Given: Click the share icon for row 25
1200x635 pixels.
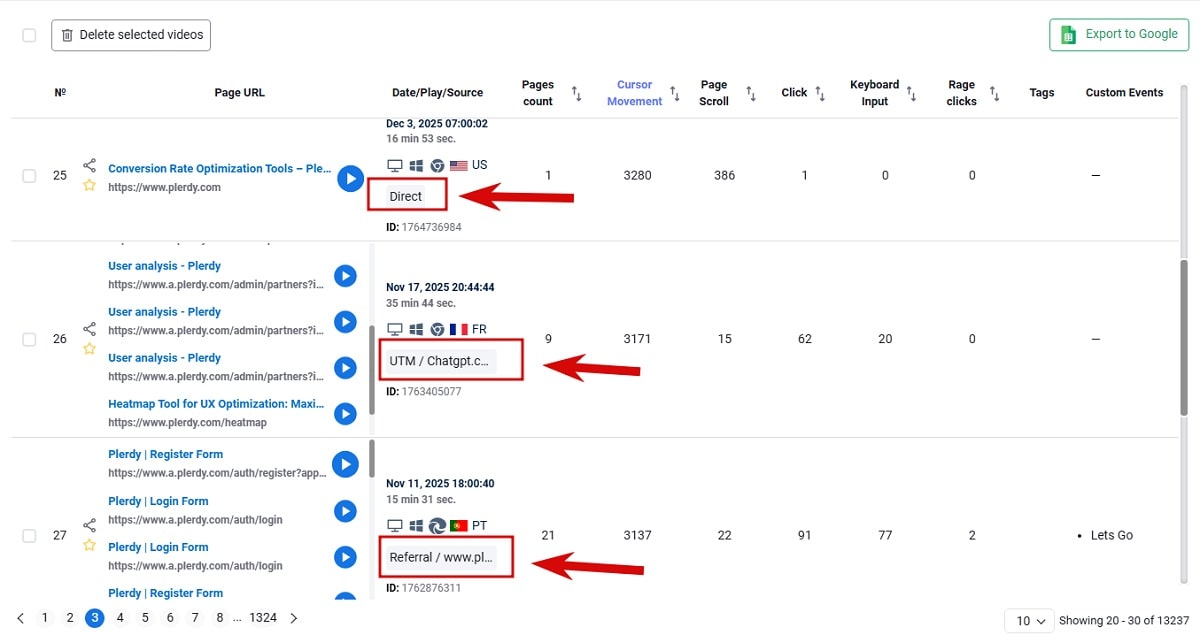Looking at the screenshot, I should point(89,165).
